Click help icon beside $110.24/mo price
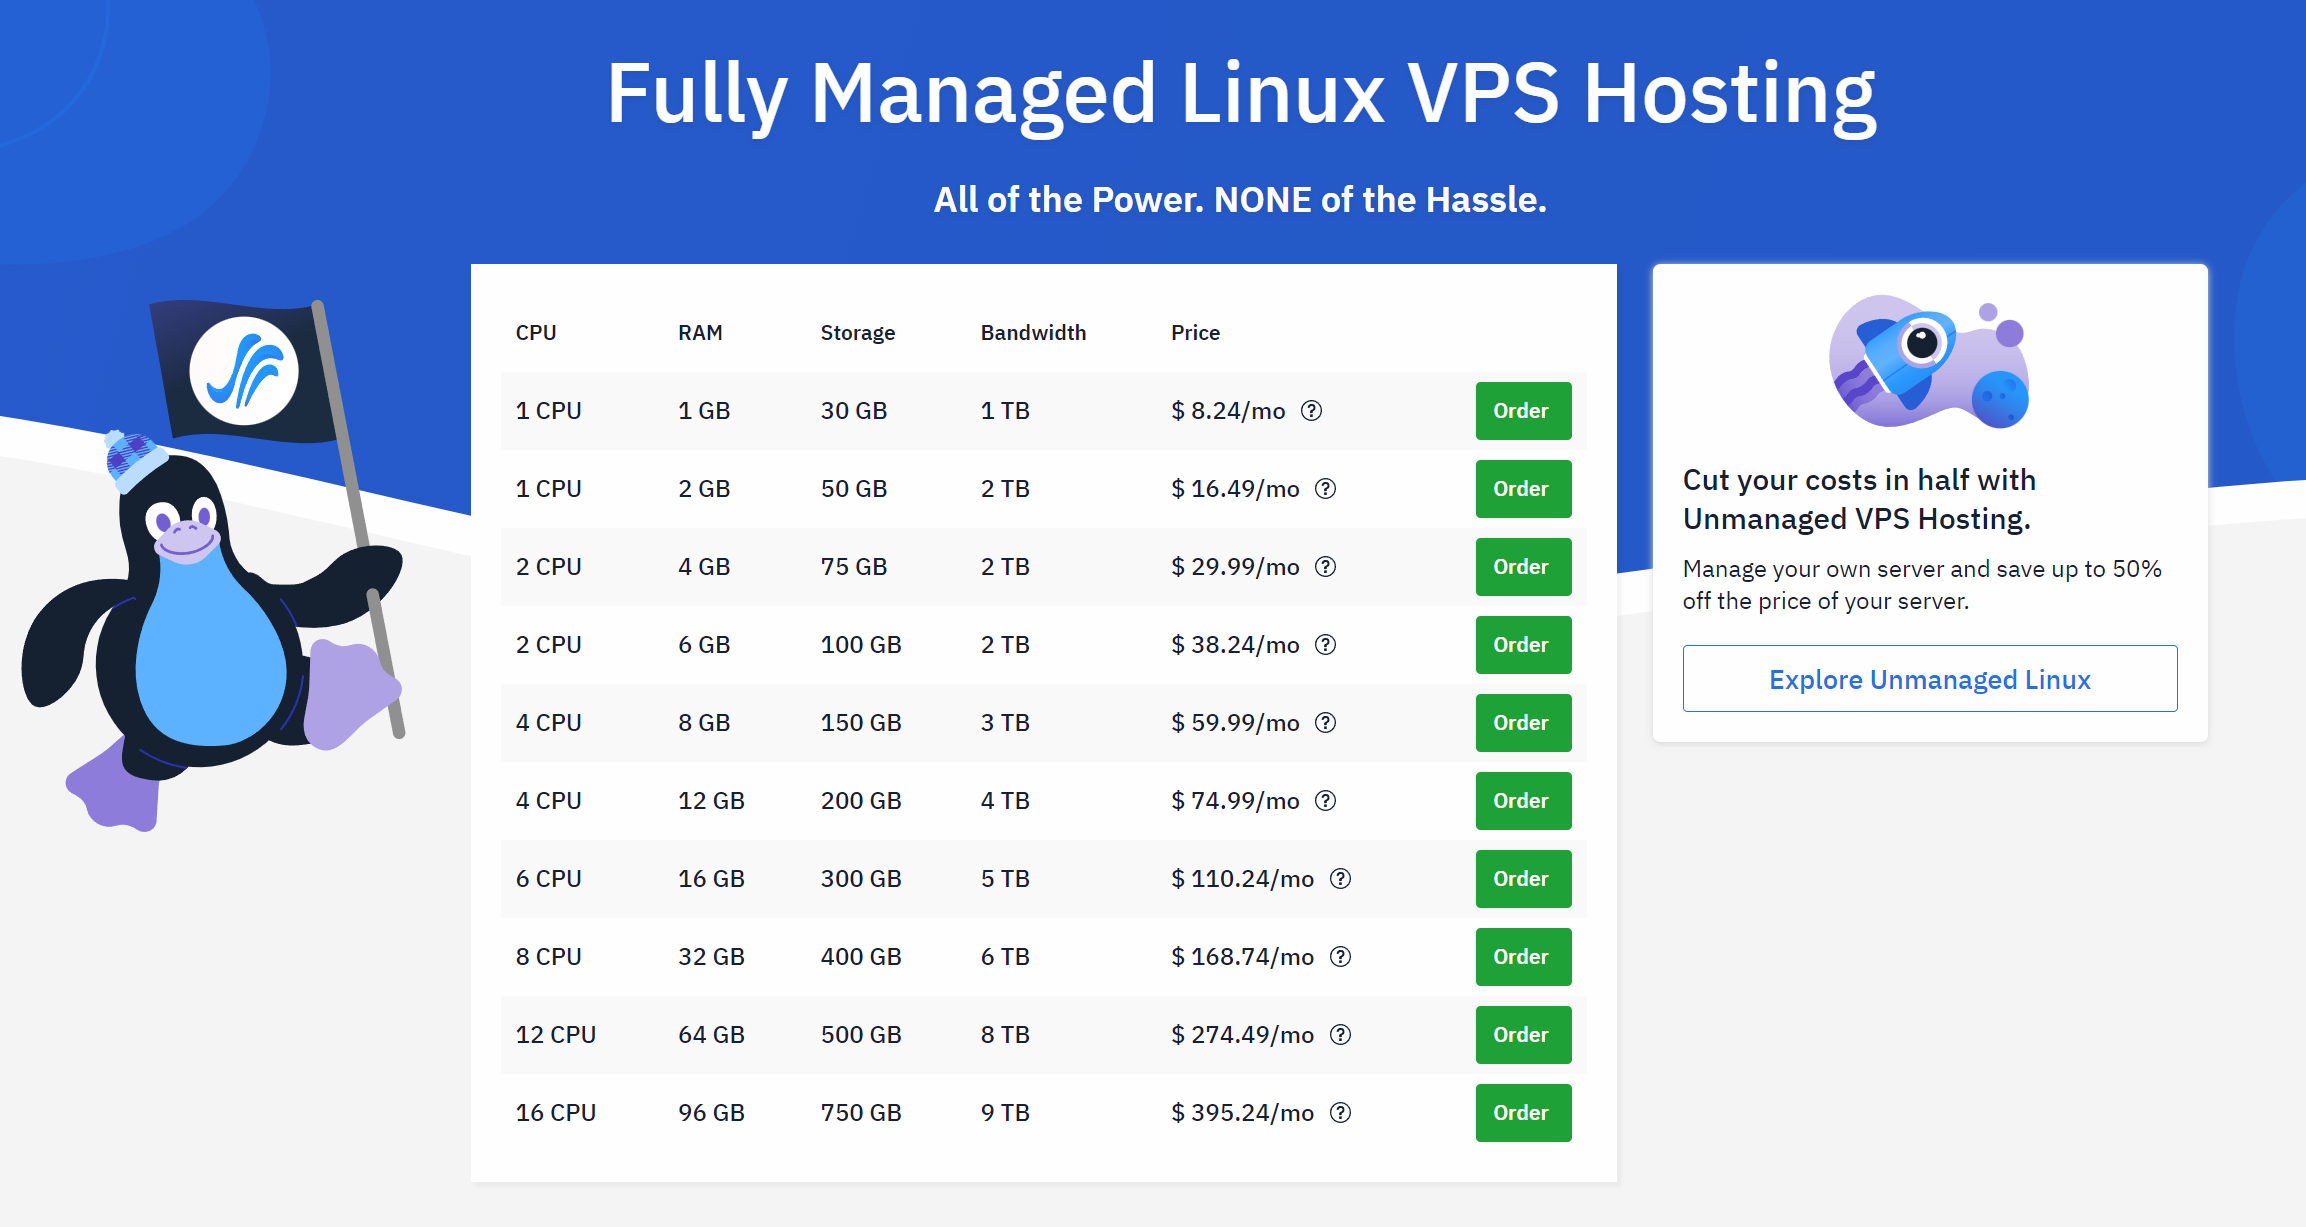The image size is (2306, 1227). point(1340,879)
